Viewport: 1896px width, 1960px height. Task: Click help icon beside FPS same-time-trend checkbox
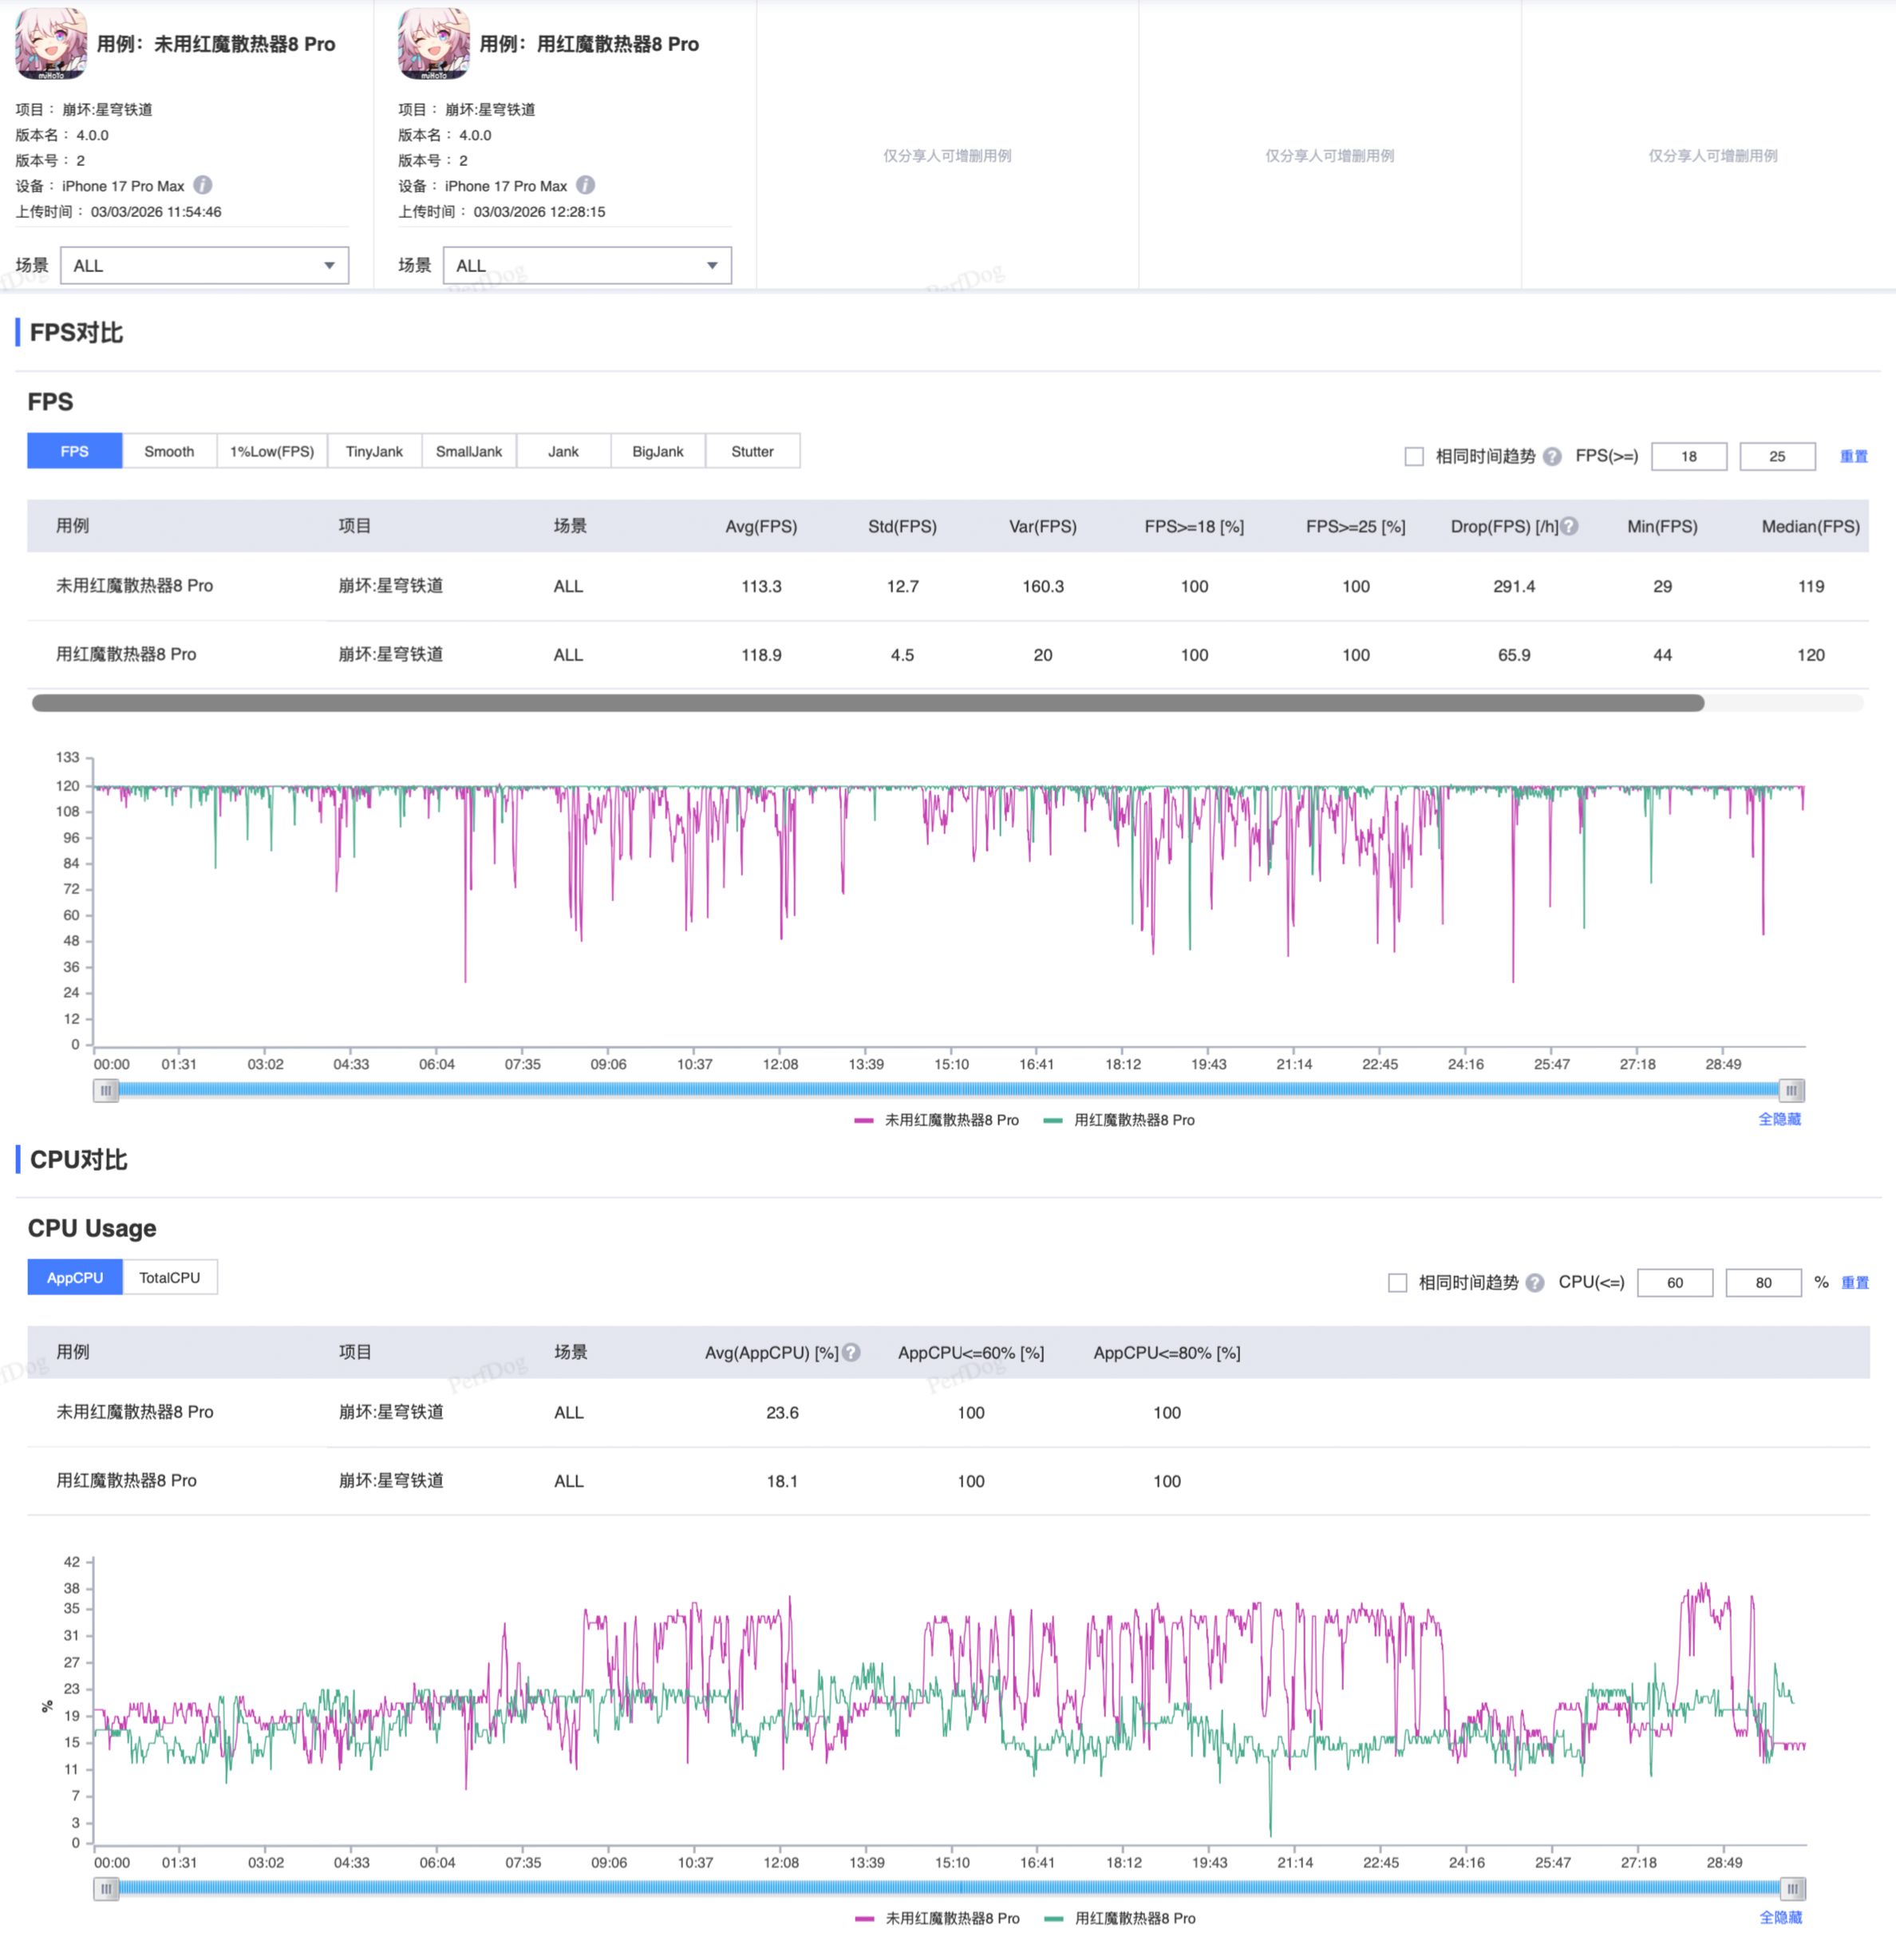(x=1552, y=456)
